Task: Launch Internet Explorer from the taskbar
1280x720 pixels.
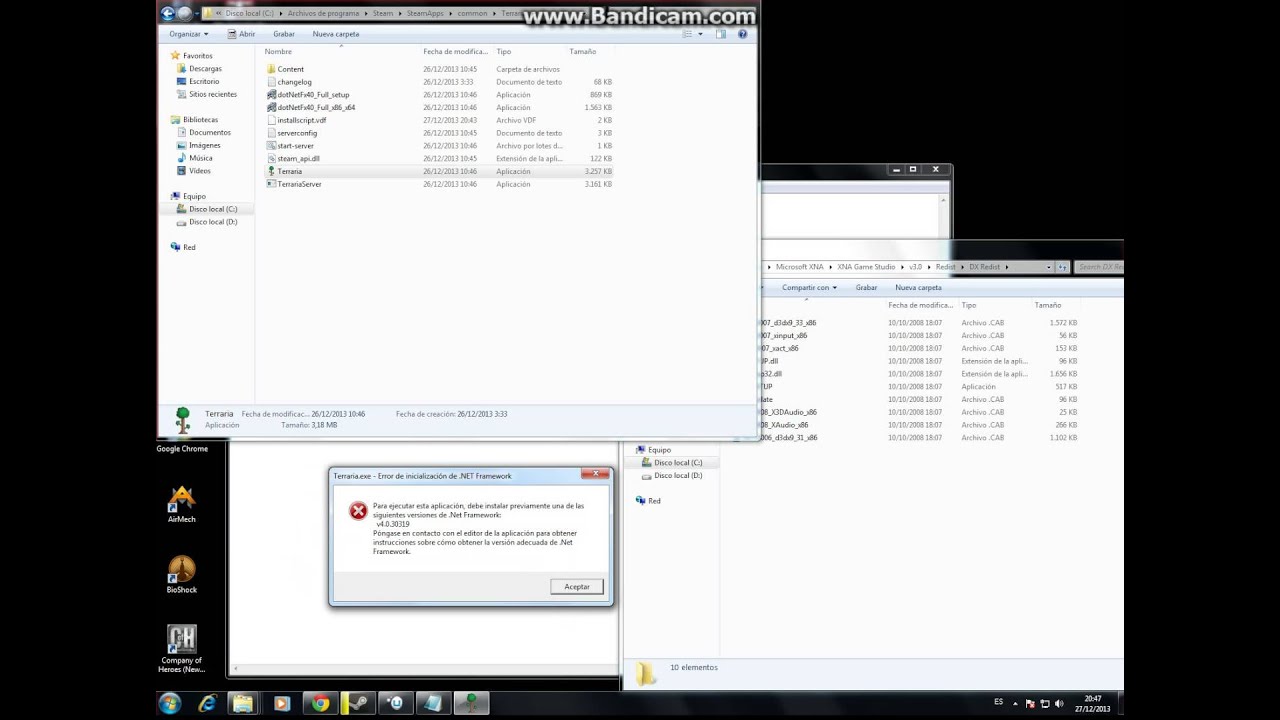Action: coord(207,704)
